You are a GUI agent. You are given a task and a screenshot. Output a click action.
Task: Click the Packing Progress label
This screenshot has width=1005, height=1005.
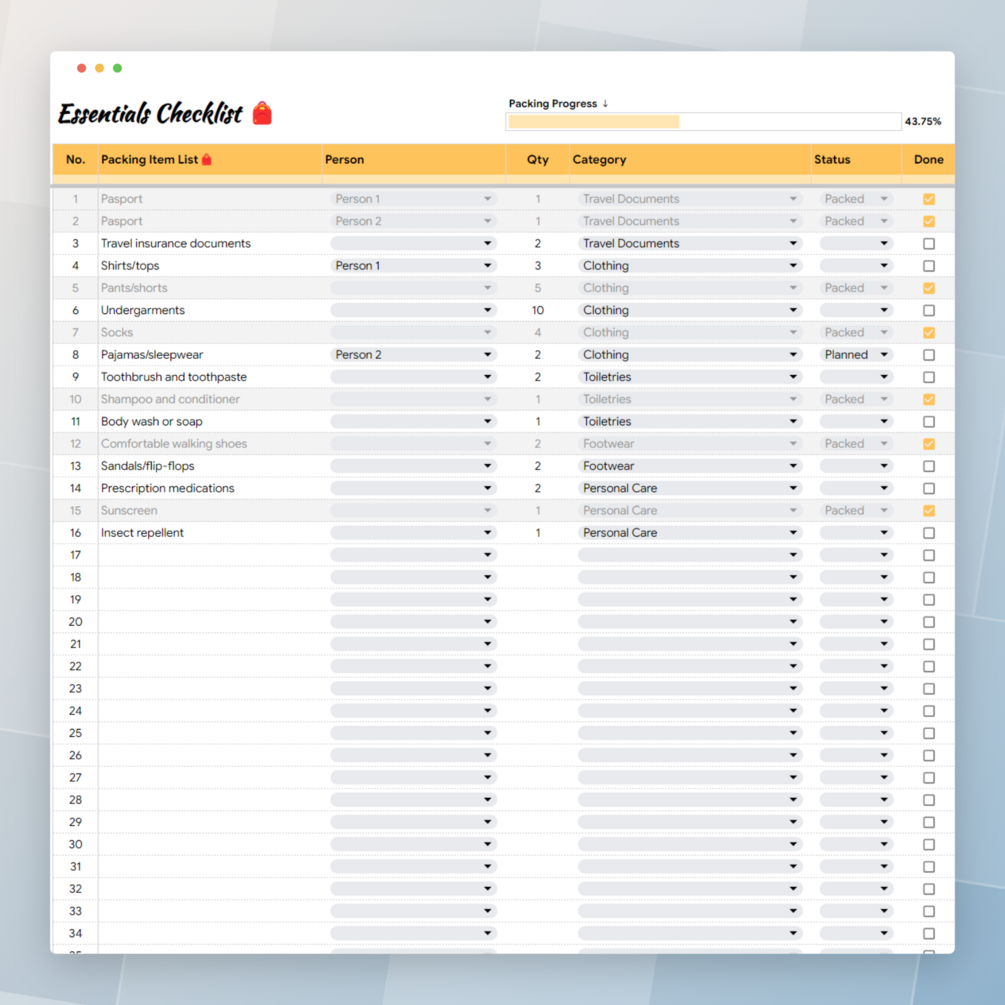tap(552, 103)
